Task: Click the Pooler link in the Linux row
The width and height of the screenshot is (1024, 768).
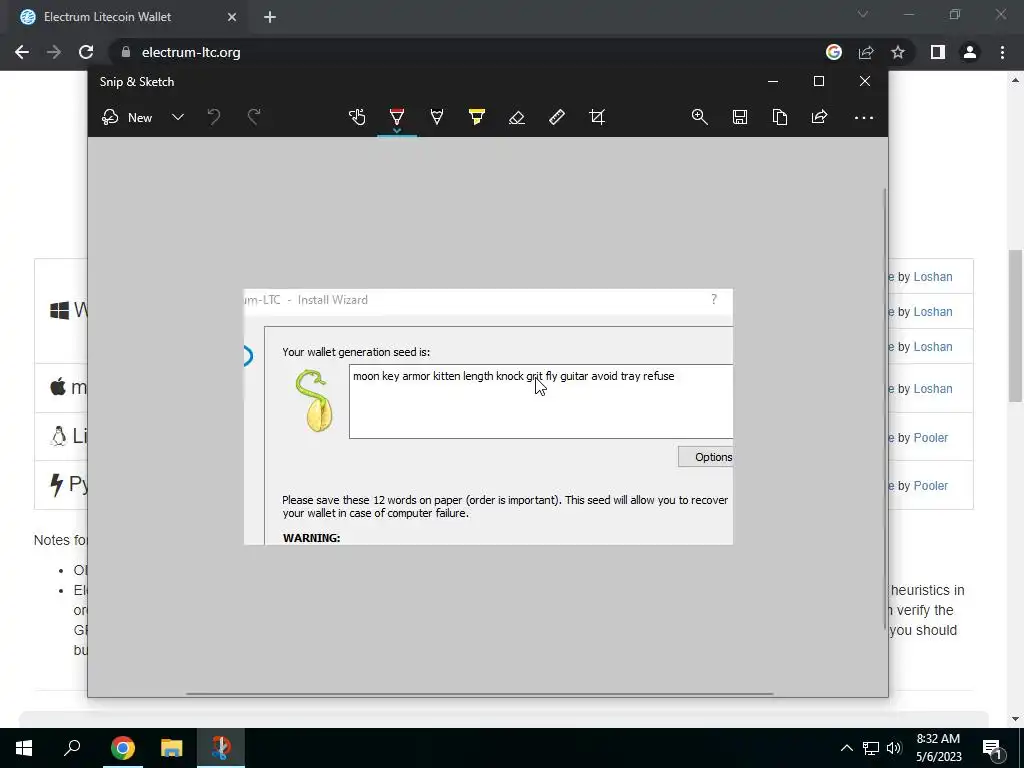Action: 931,438
